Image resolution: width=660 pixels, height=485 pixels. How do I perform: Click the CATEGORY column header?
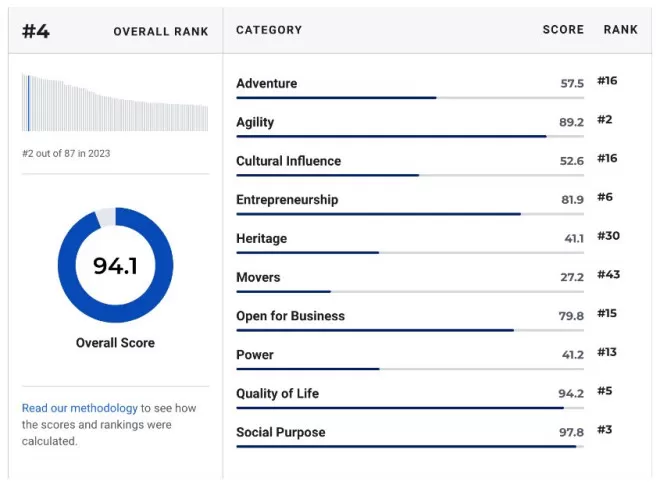[269, 30]
